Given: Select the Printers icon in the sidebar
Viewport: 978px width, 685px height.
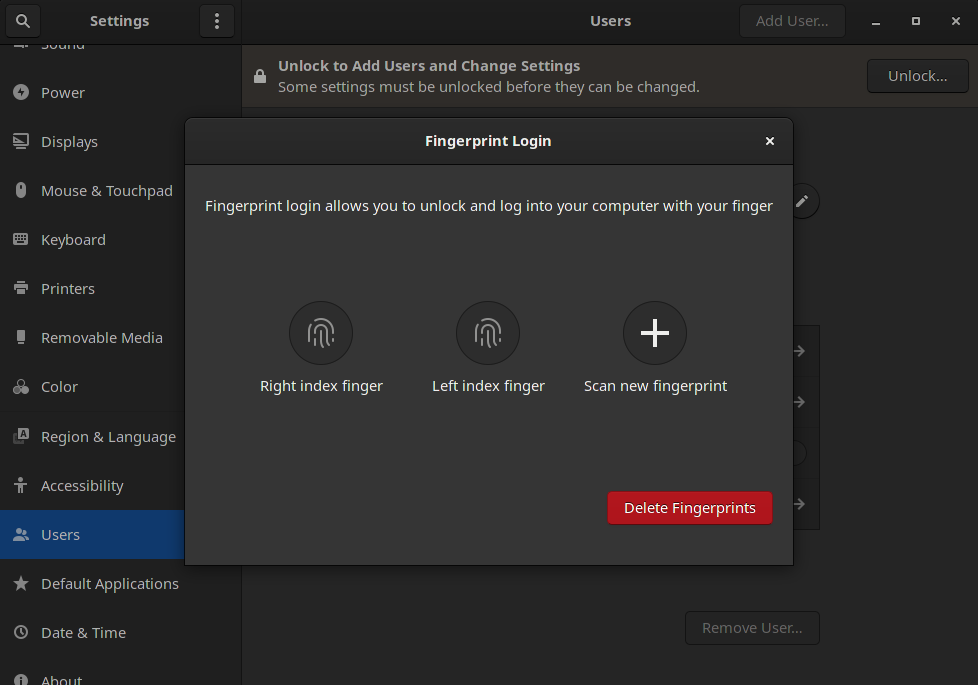Looking at the screenshot, I should click(21, 288).
